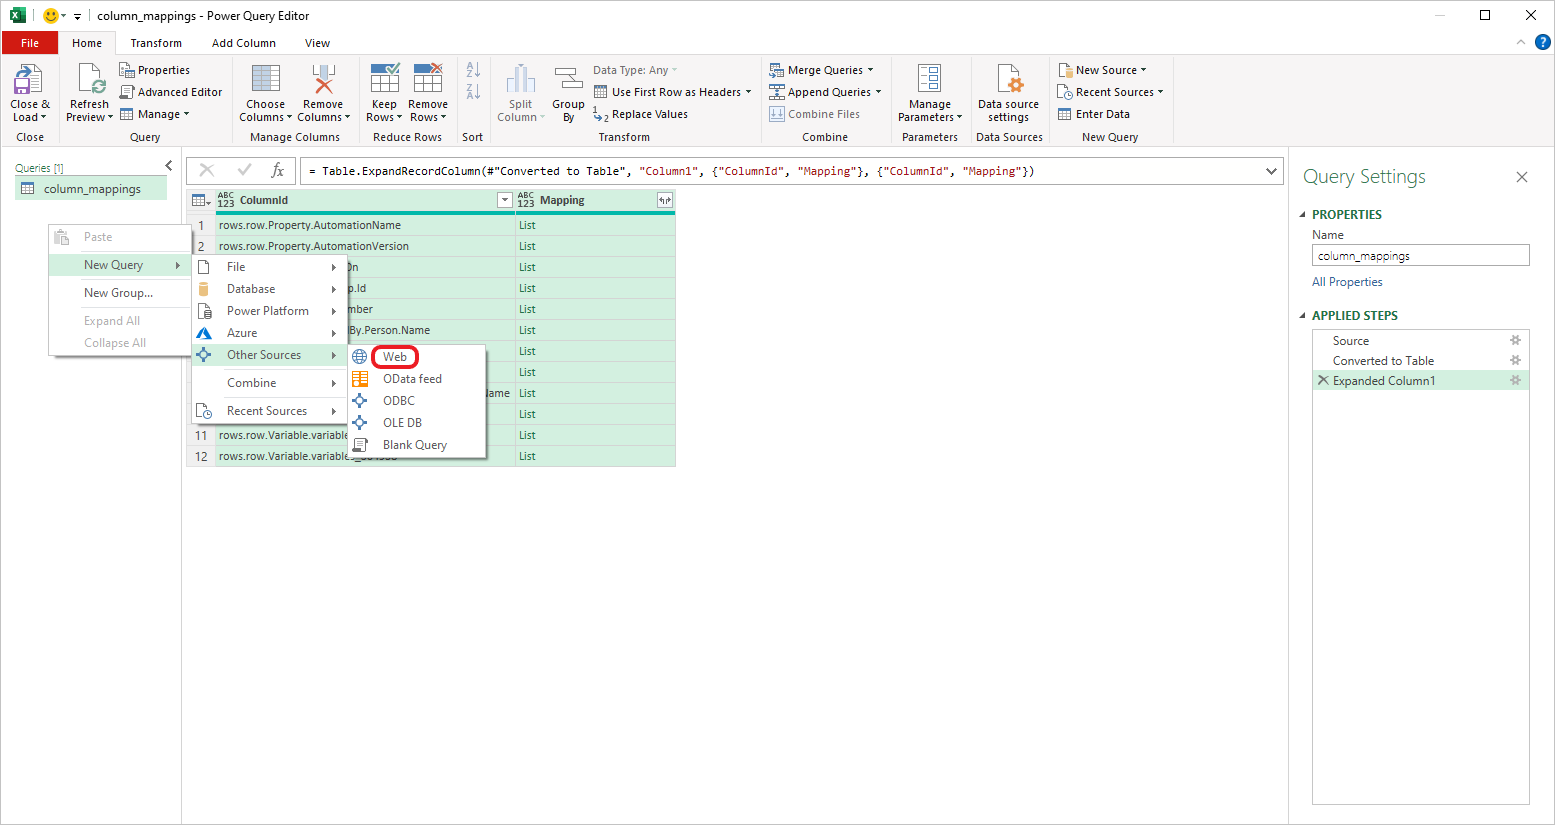This screenshot has width=1555, height=825.
Task: Click the Remove Columns icon
Action: (323, 80)
